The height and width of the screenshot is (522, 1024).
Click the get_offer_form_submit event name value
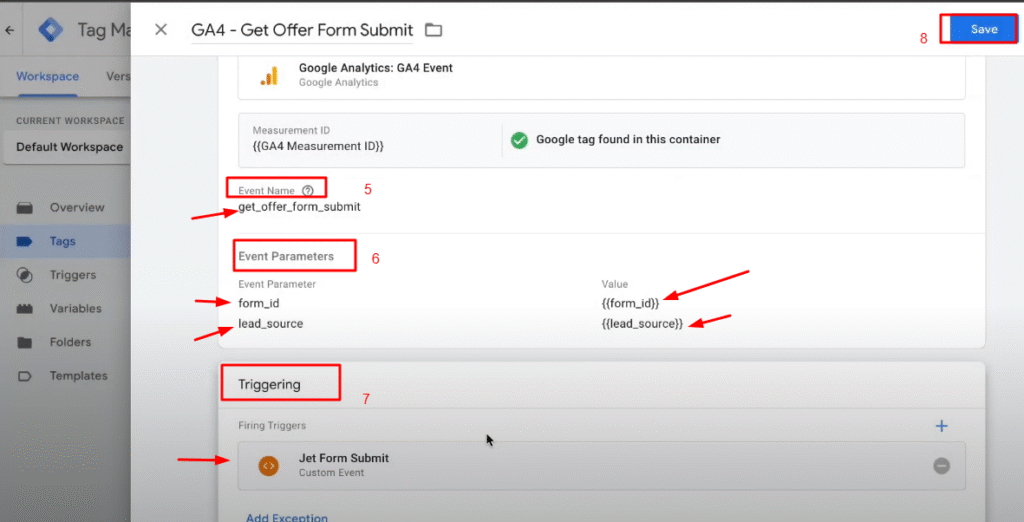pyautogui.click(x=299, y=206)
